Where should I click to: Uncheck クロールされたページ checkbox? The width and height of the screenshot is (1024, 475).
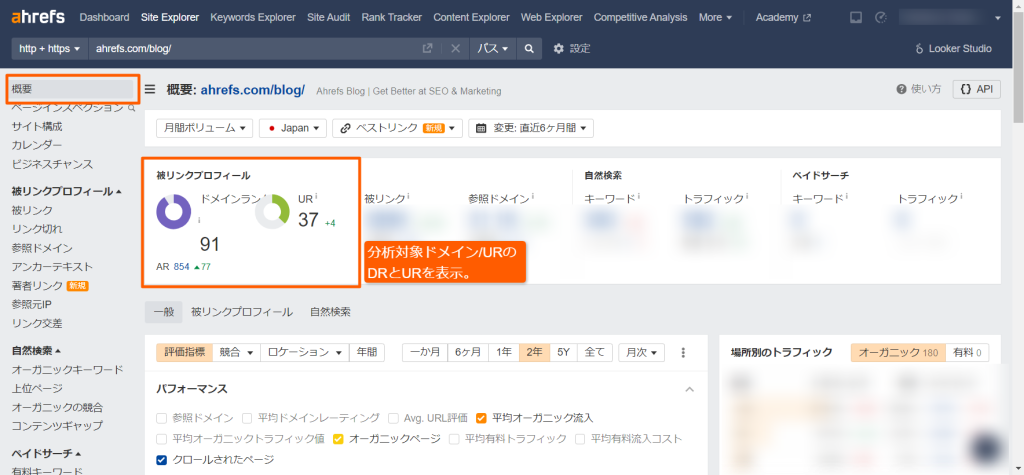pos(161,459)
